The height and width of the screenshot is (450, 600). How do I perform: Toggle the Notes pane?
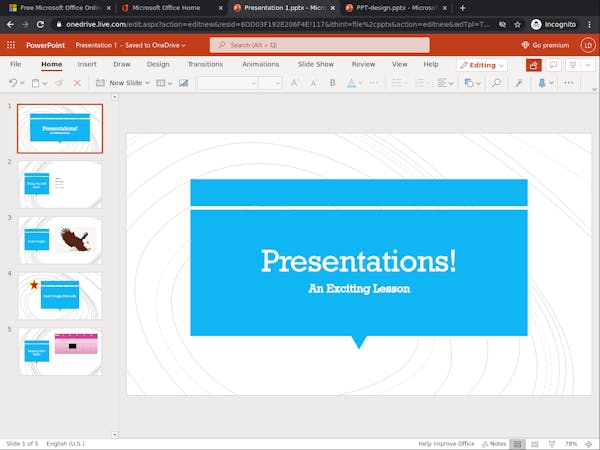[494, 444]
